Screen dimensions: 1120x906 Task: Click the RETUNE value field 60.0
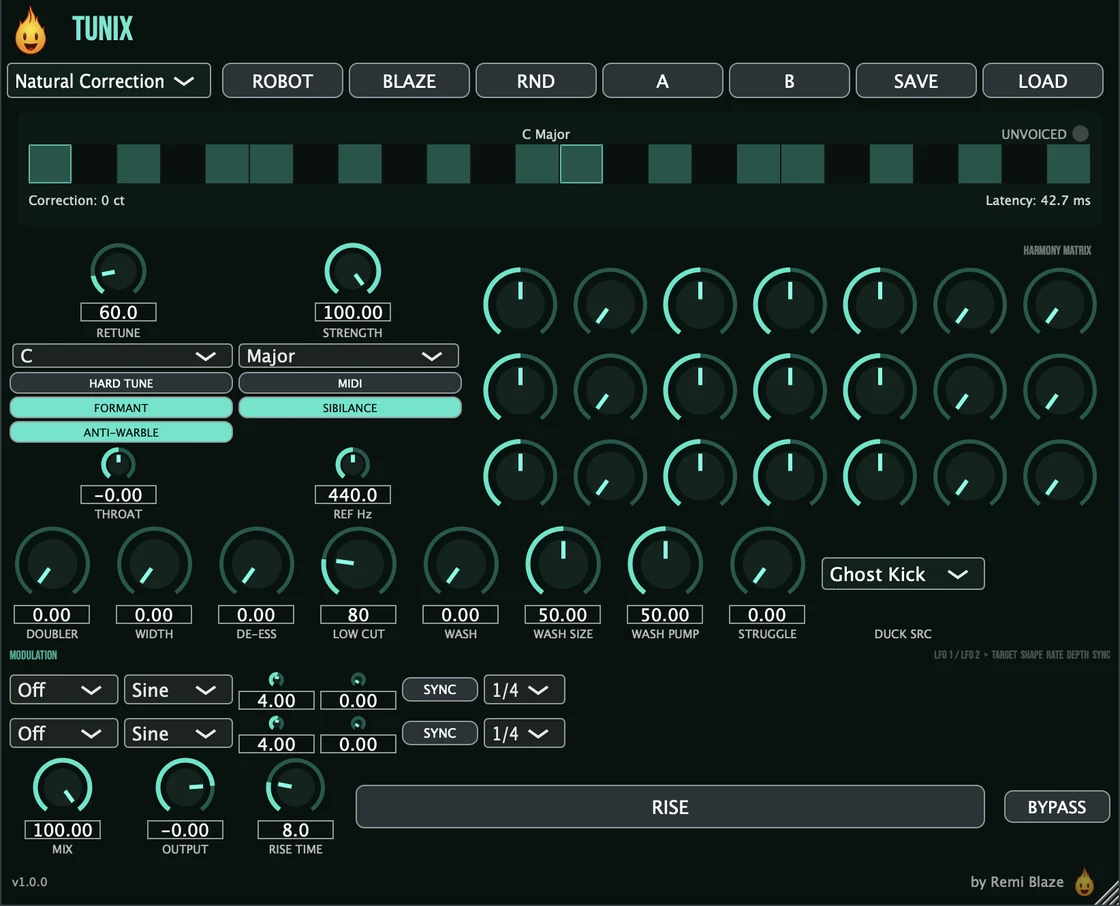tap(118, 312)
